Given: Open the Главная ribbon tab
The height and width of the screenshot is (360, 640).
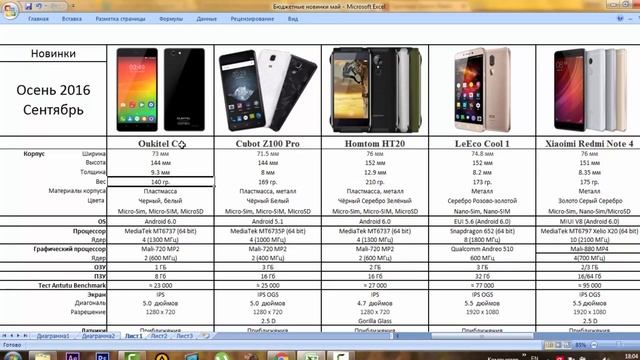Looking at the screenshot, I should click(x=38, y=19).
